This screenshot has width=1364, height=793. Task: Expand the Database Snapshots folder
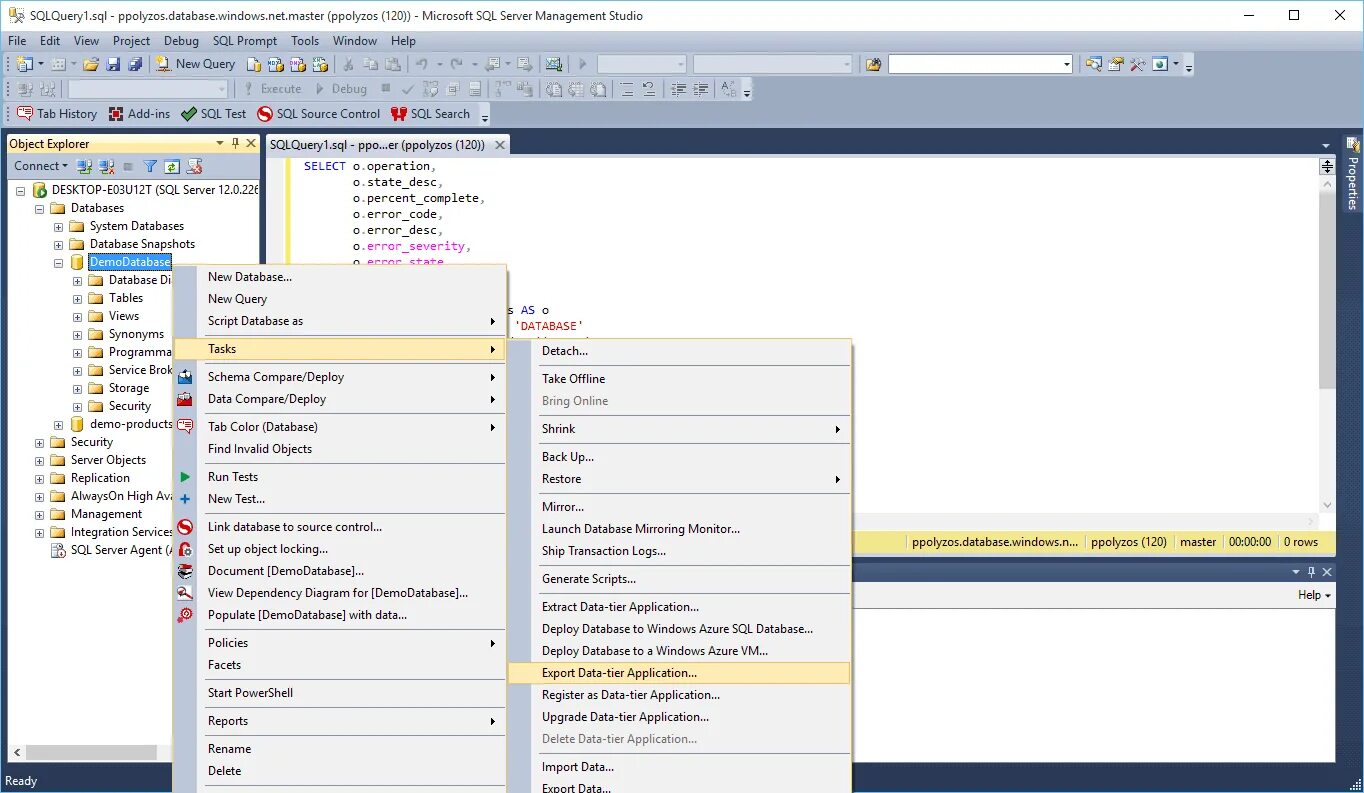point(58,244)
